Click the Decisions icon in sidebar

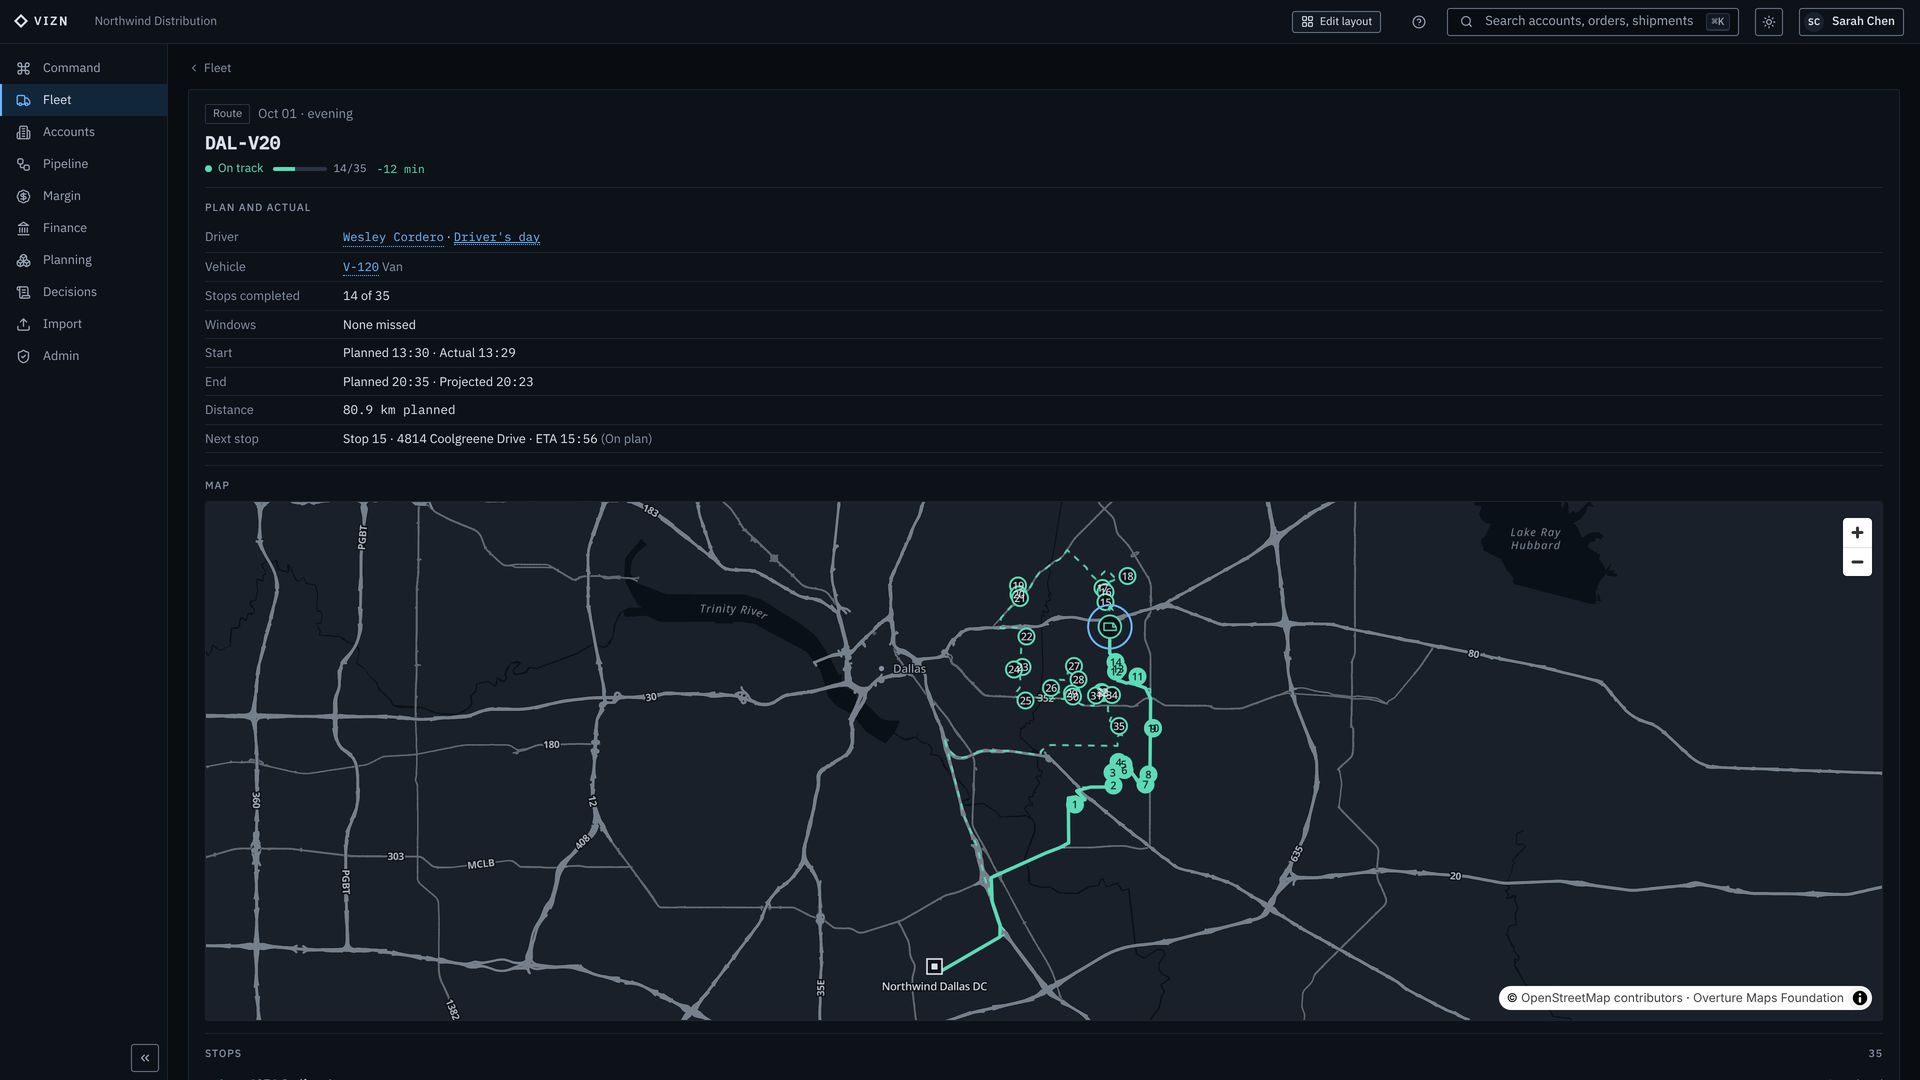click(23, 292)
